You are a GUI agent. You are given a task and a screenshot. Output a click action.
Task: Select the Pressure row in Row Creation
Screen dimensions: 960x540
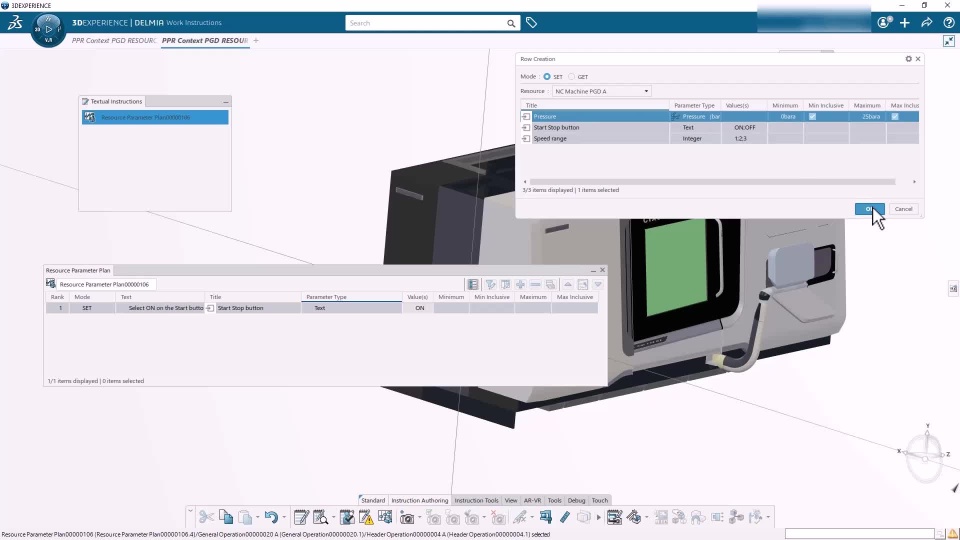pyautogui.click(x=719, y=116)
